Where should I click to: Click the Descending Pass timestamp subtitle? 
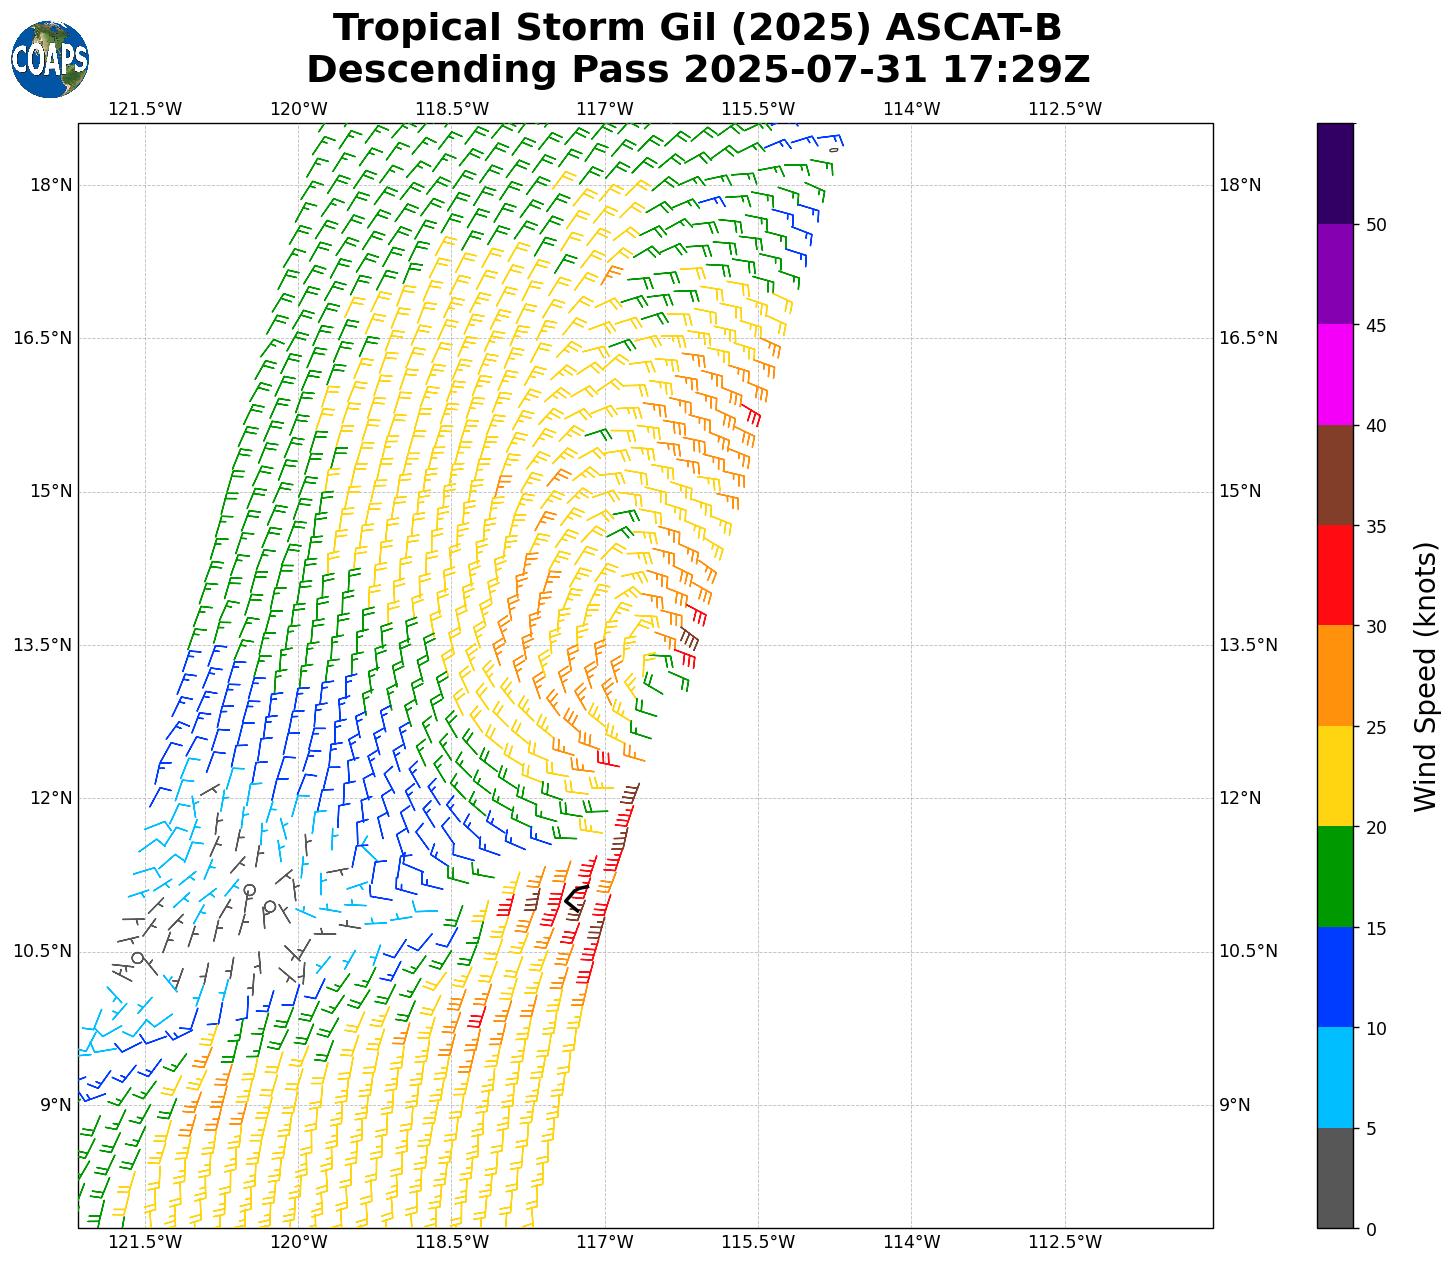(697, 70)
